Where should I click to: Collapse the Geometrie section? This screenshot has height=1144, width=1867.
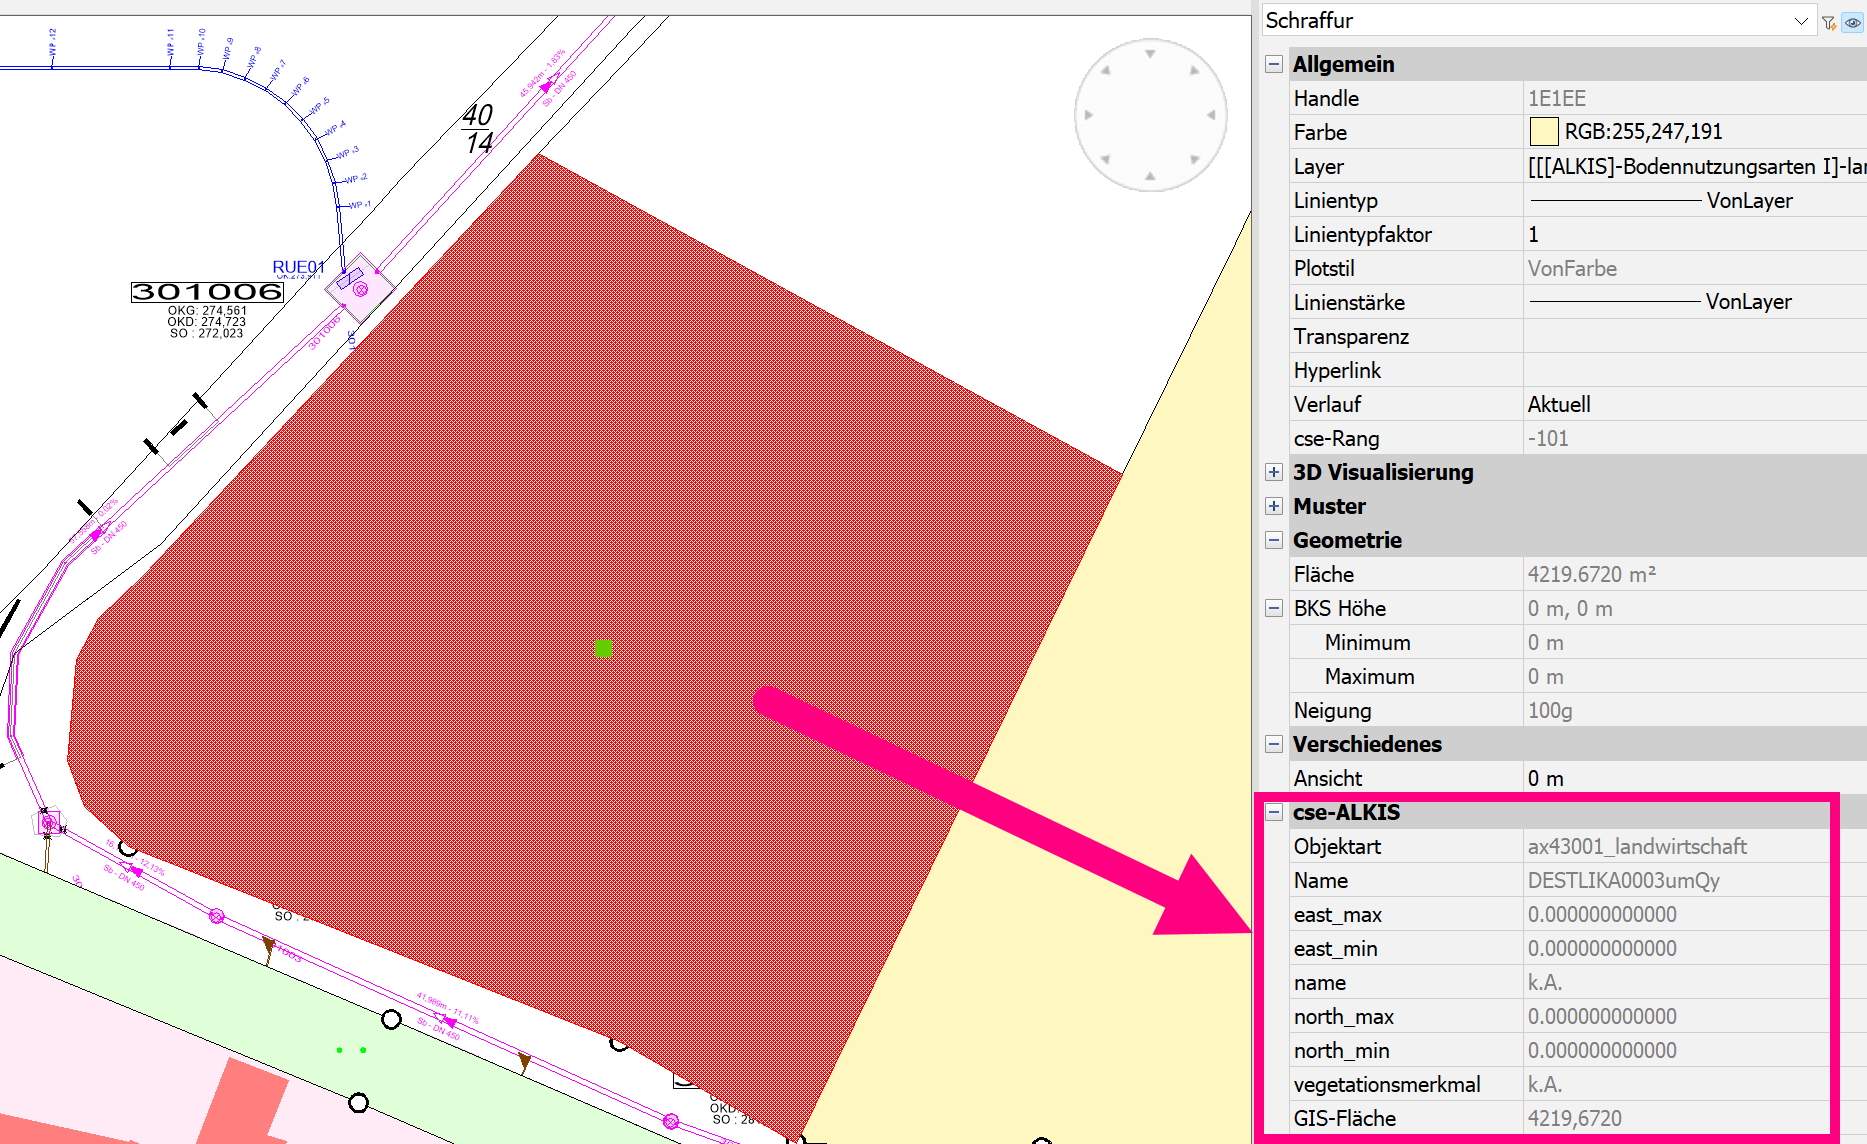[1274, 540]
